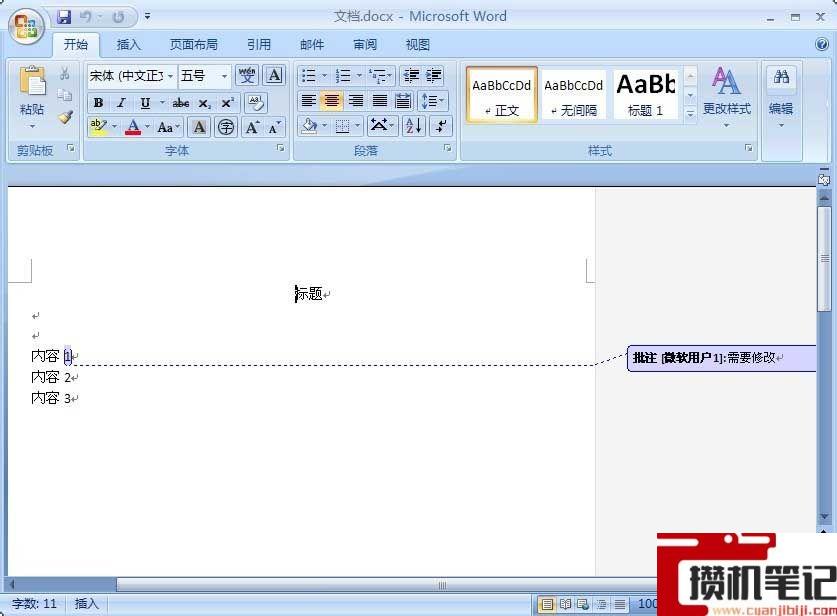This screenshot has width=837, height=616.
Task: Toggle strikethrough formatting
Action: coord(180,102)
